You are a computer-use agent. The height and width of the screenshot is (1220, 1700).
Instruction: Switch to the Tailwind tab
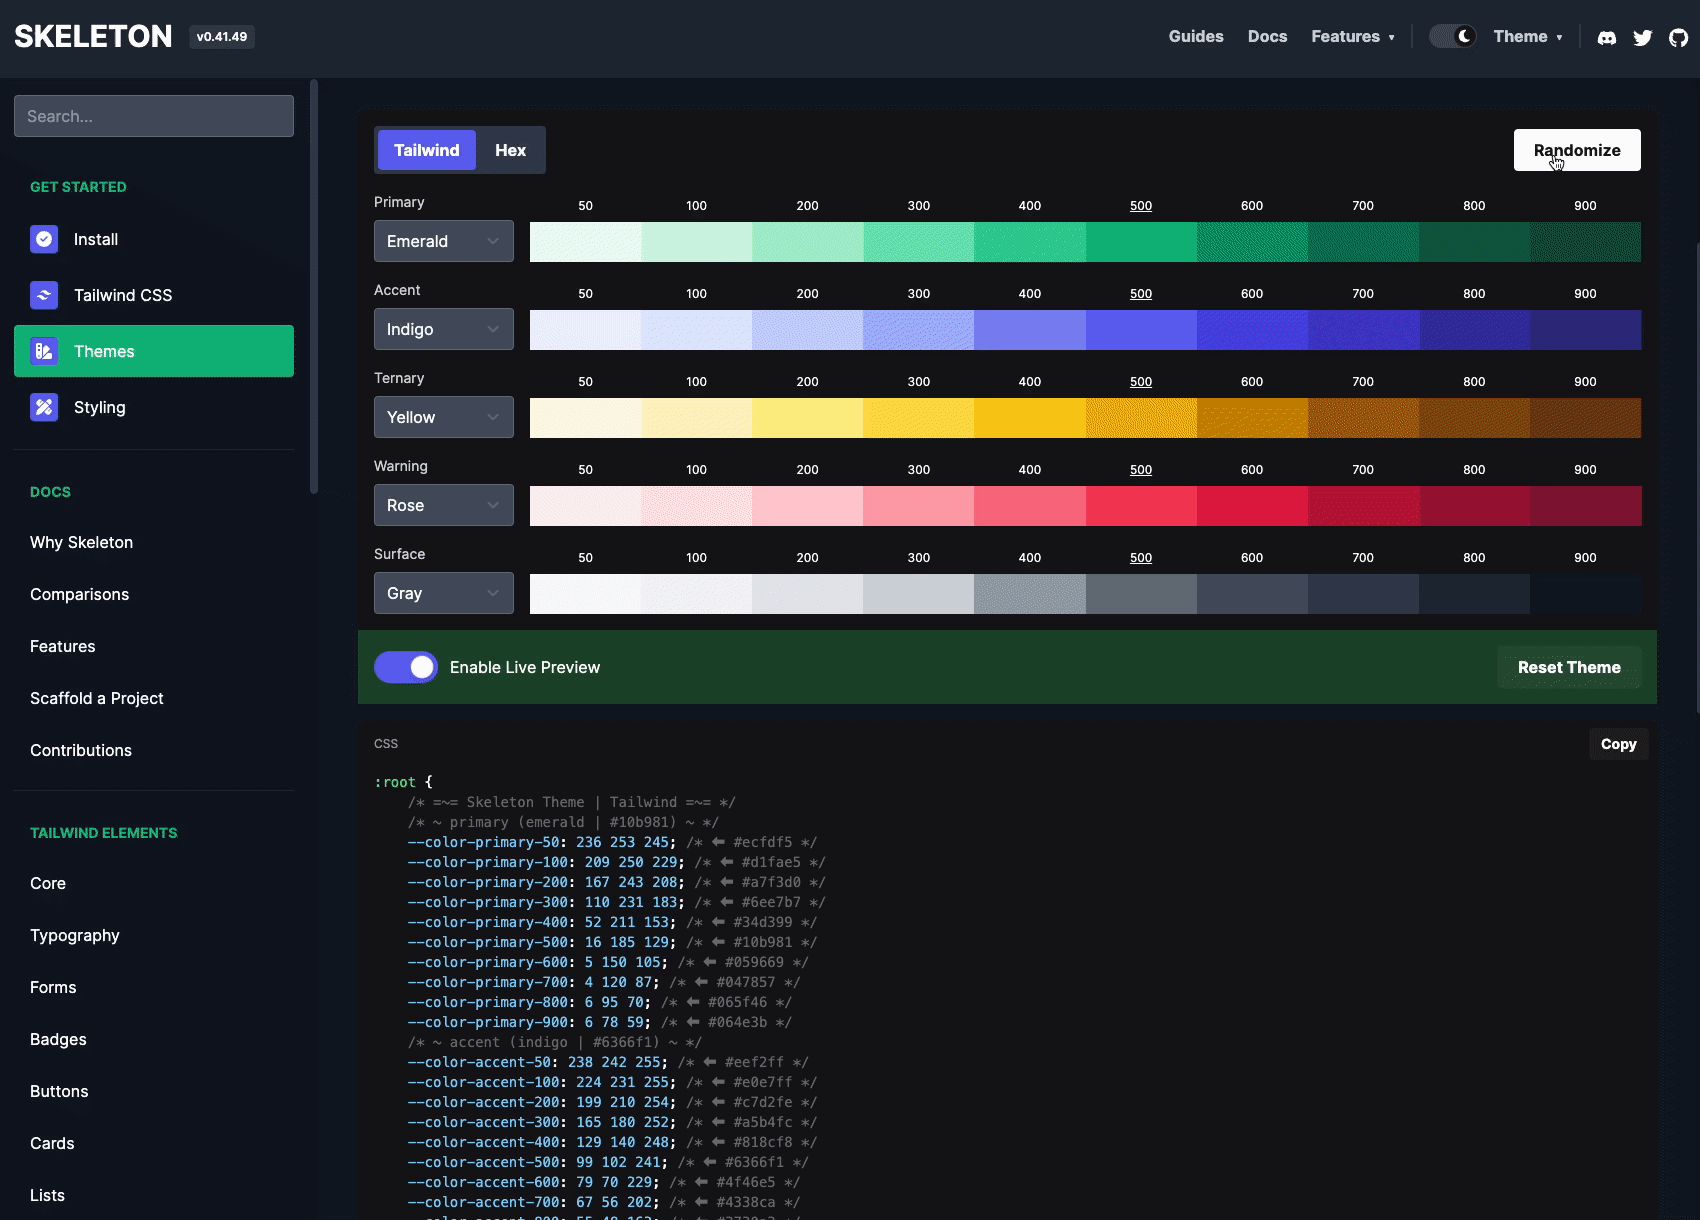(427, 150)
